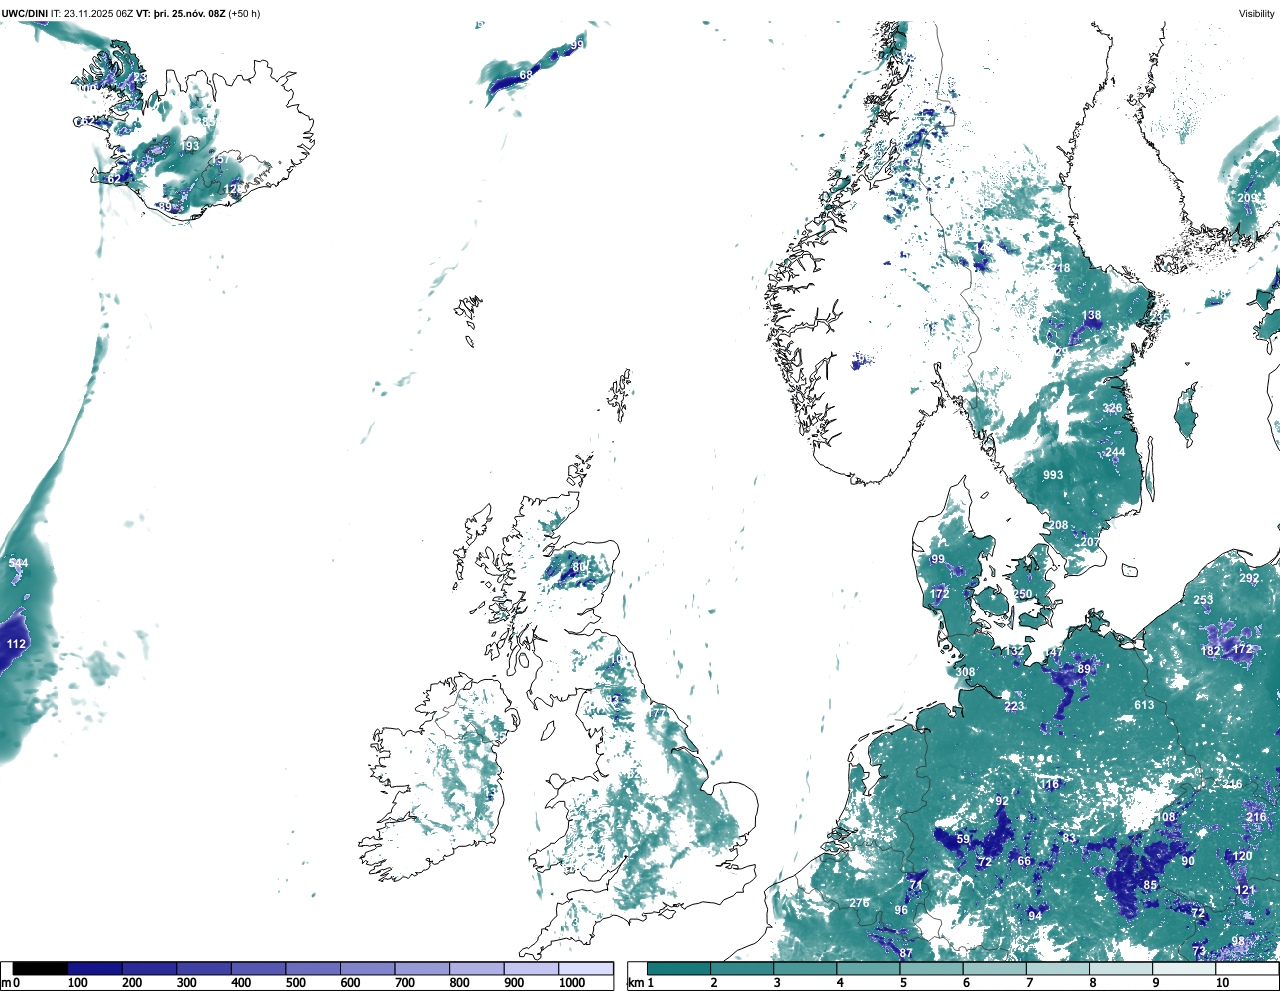The width and height of the screenshot is (1280, 991).
Task: Click the 193 value over Iceland
Action: point(189,146)
